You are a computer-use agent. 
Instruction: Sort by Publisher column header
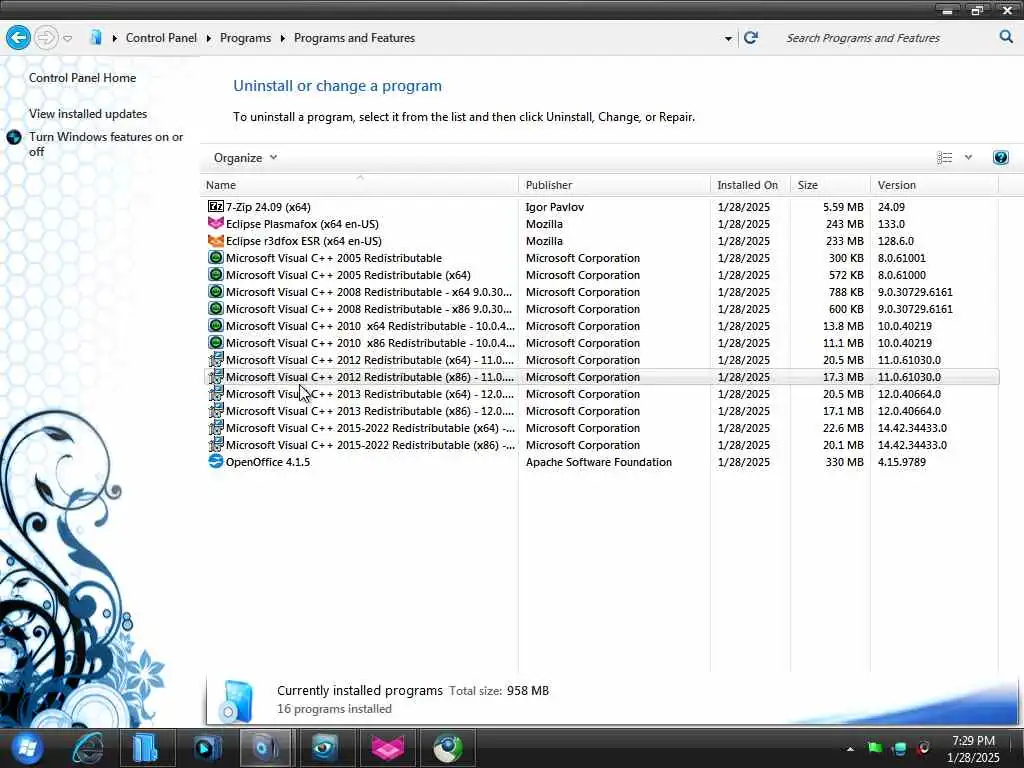615,185
